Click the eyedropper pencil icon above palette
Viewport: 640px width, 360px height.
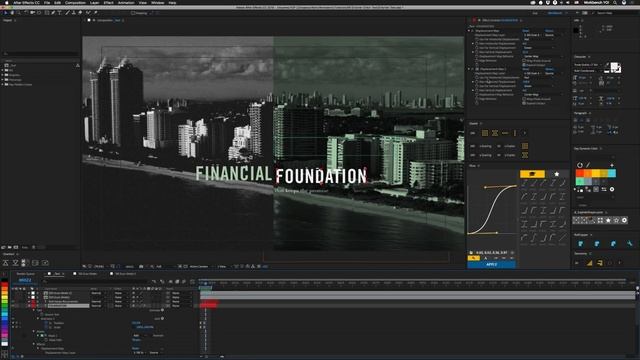[x=588, y=165]
